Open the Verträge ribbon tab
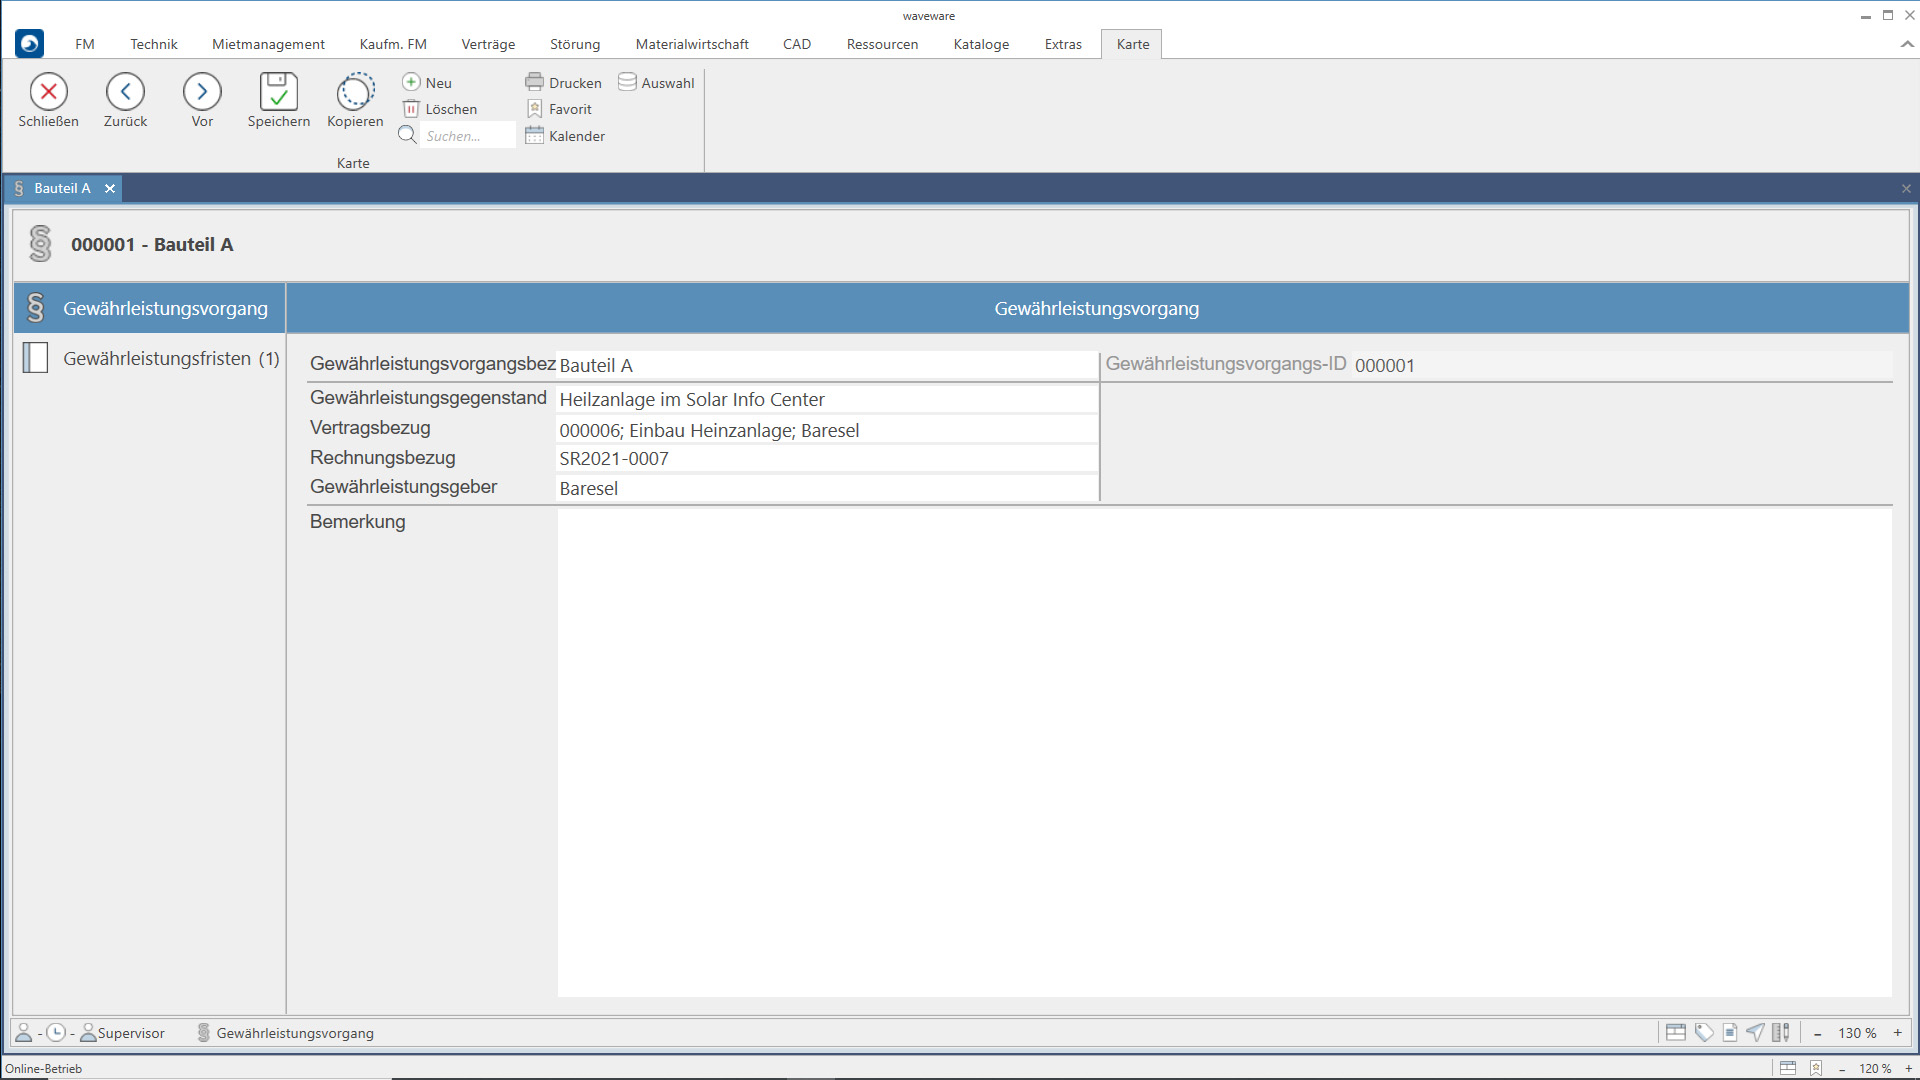 pyautogui.click(x=488, y=44)
